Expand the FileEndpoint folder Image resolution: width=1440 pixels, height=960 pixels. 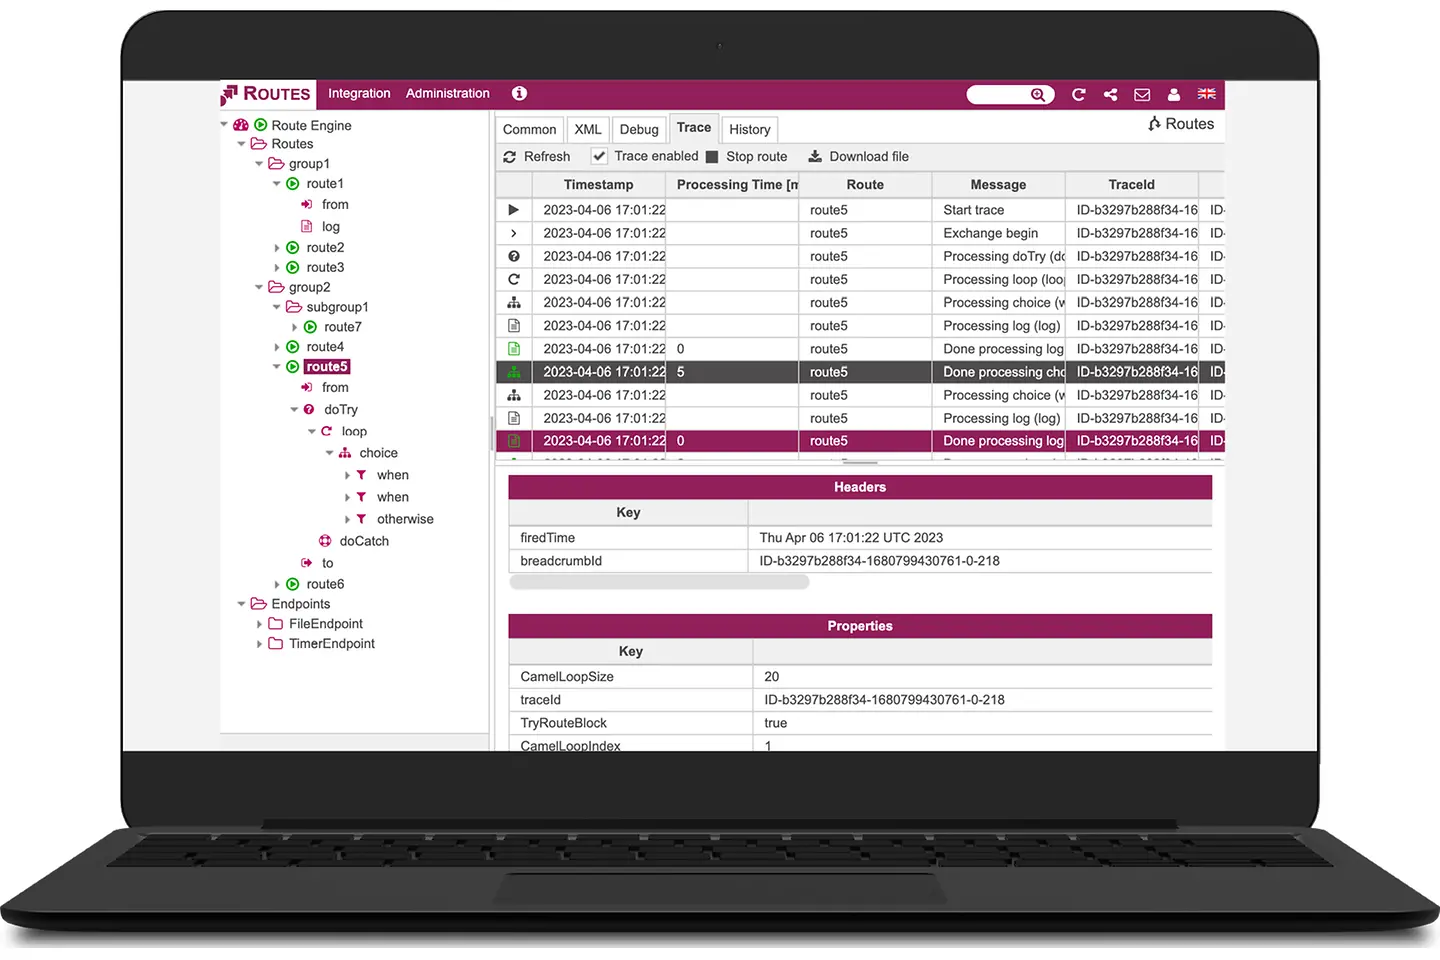[x=259, y=624]
